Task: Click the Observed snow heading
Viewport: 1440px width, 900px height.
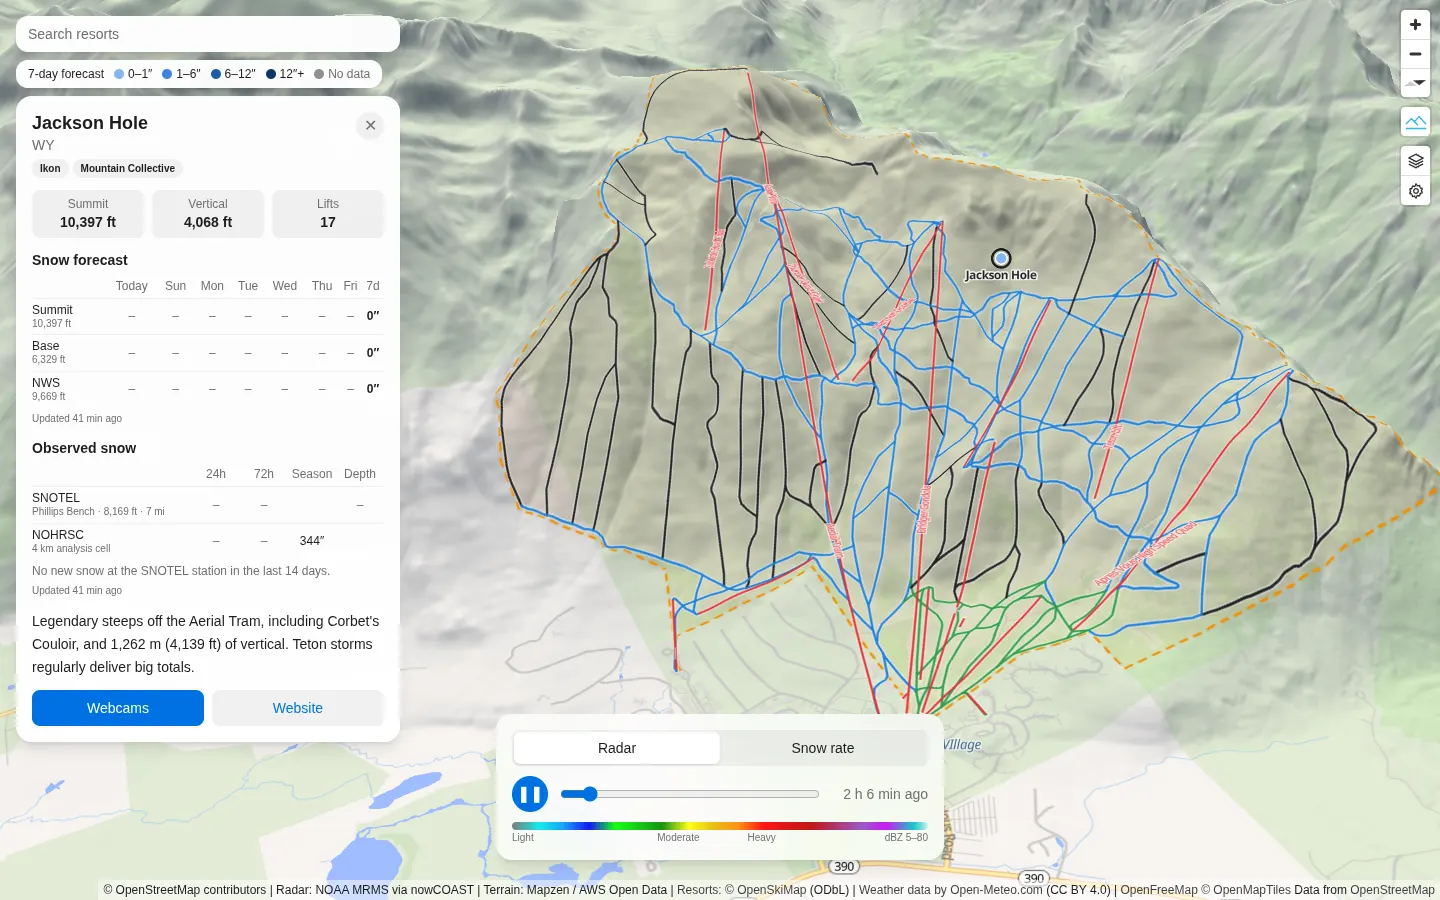Action: click(x=84, y=448)
